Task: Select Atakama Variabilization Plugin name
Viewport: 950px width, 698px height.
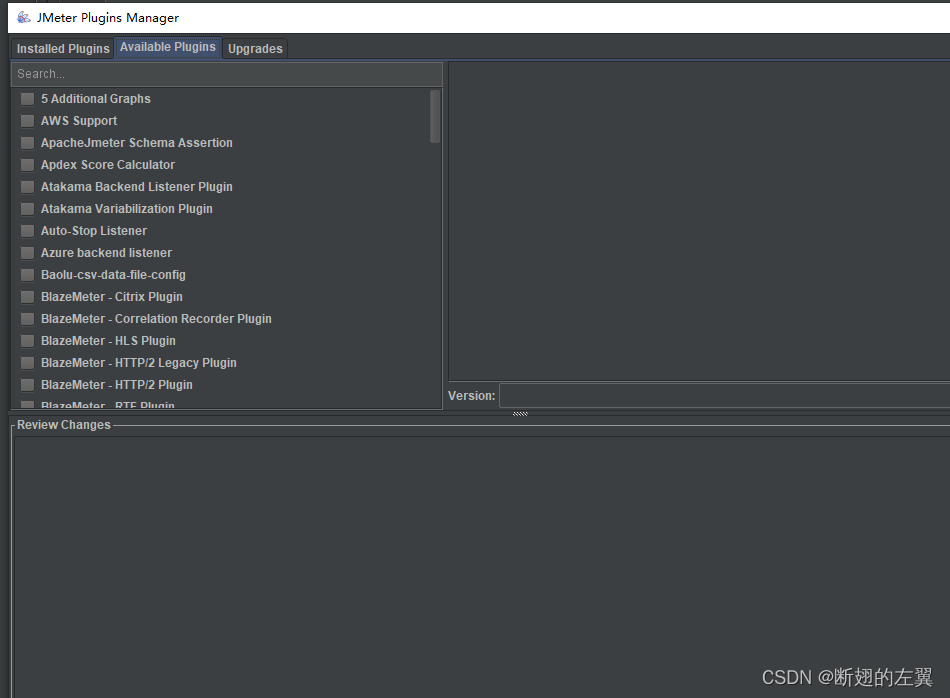Action: tap(127, 209)
